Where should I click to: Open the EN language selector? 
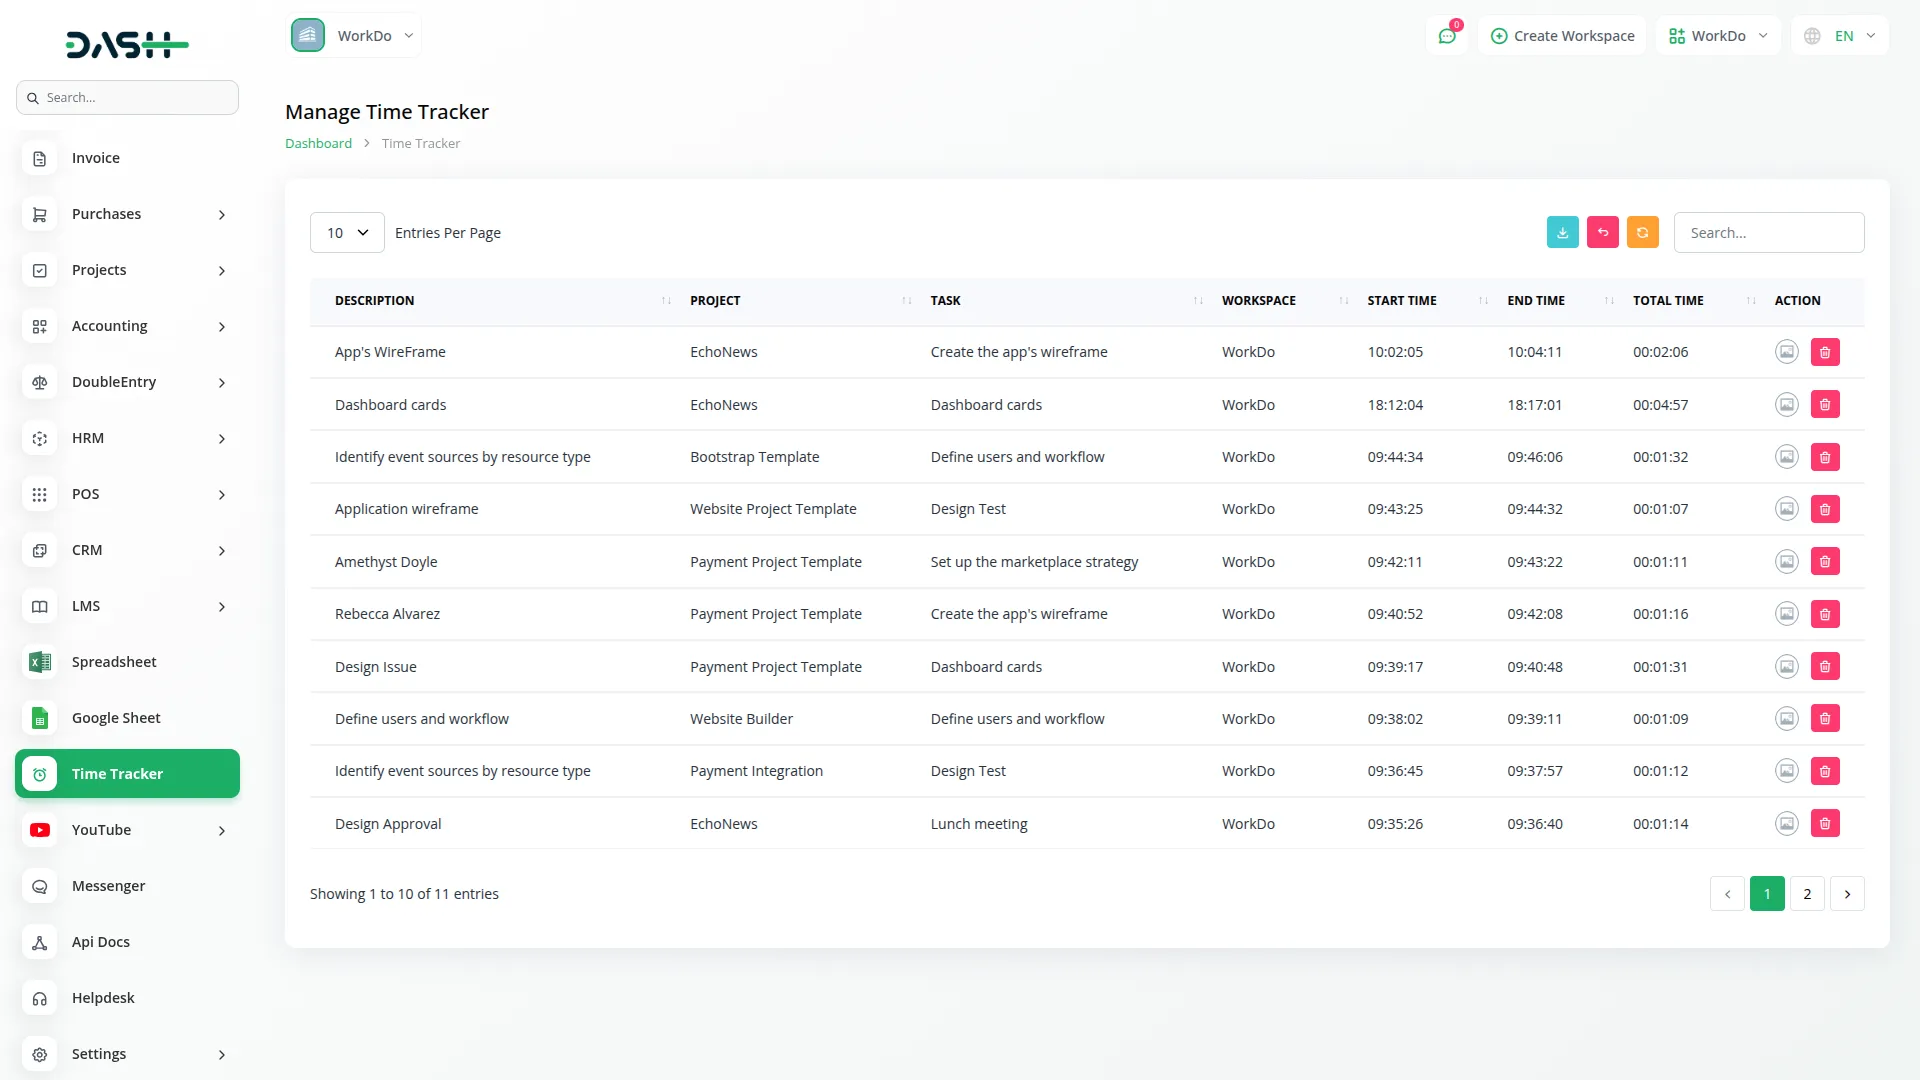point(1840,35)
